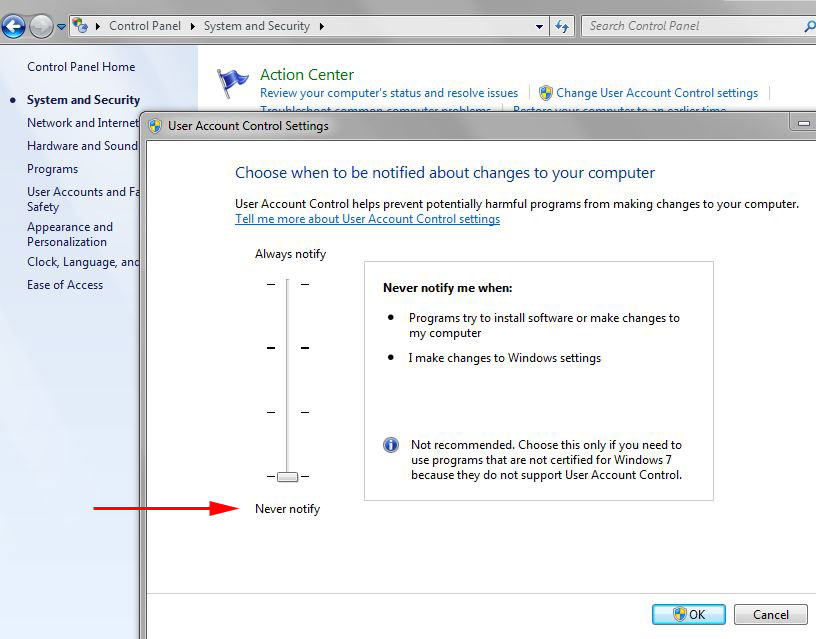Open the Action Center heading link
Screen dimensions: 816x639
(307, 75)
